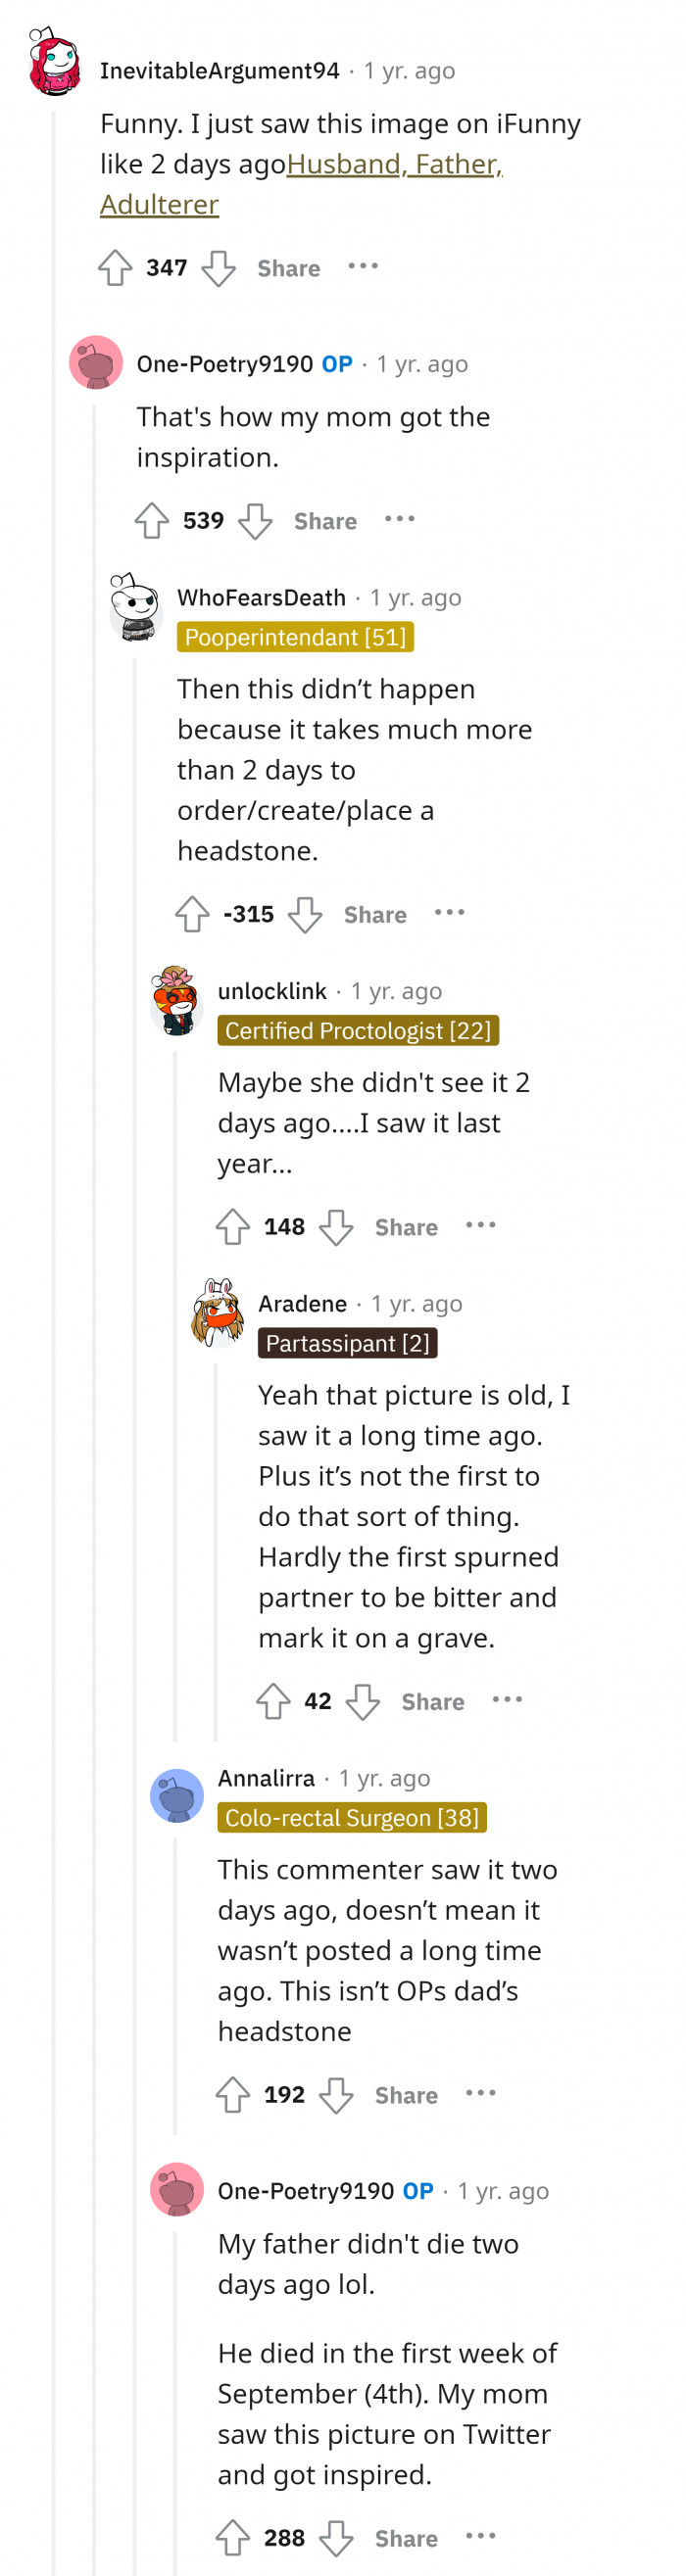
Task: Open unlocklink's avatar thumbnail
Action: (x=177, y=1001)
